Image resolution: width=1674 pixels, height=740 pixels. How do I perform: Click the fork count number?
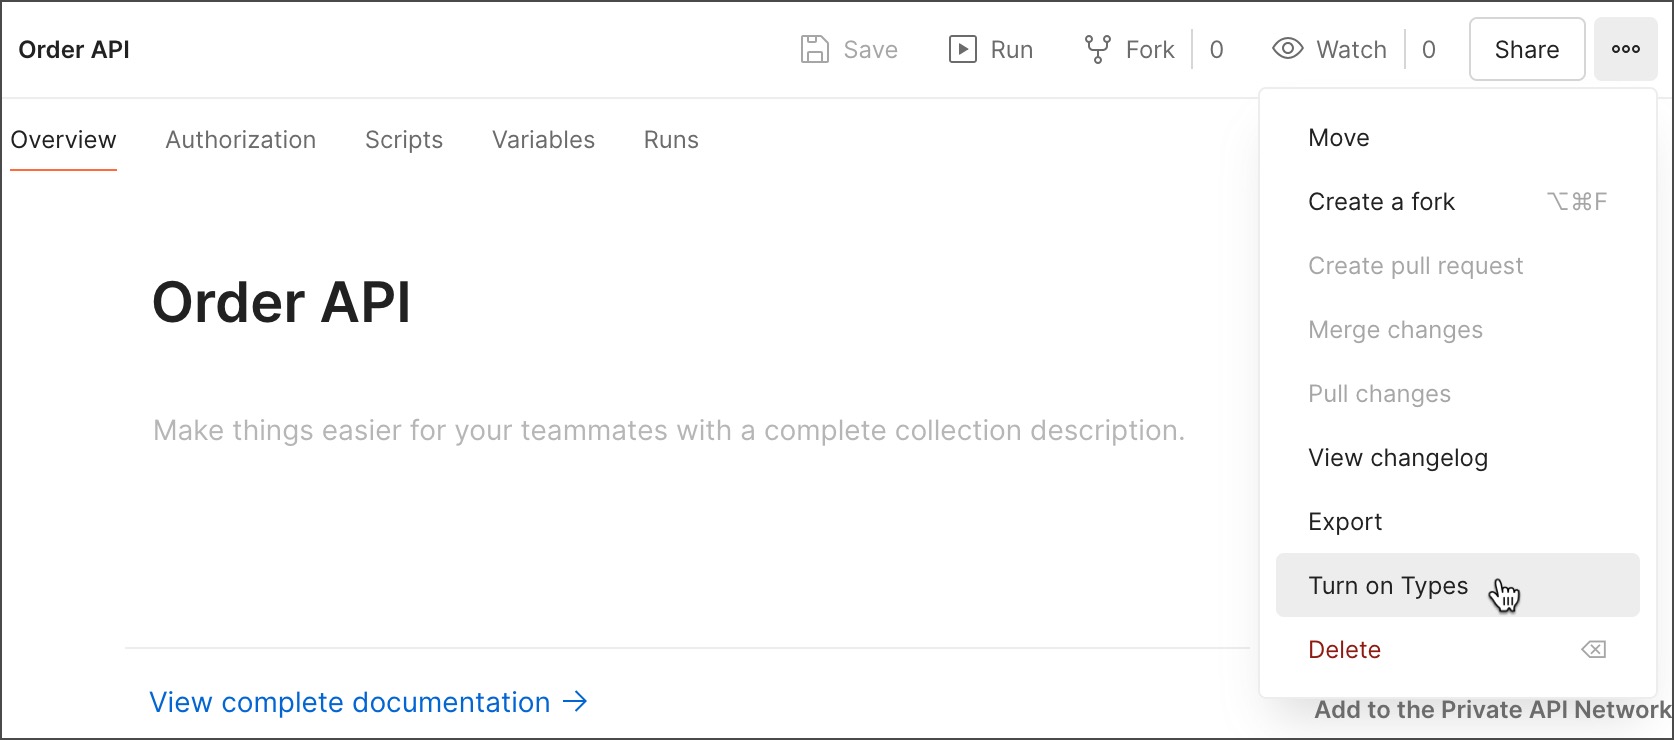(1216, 50)
